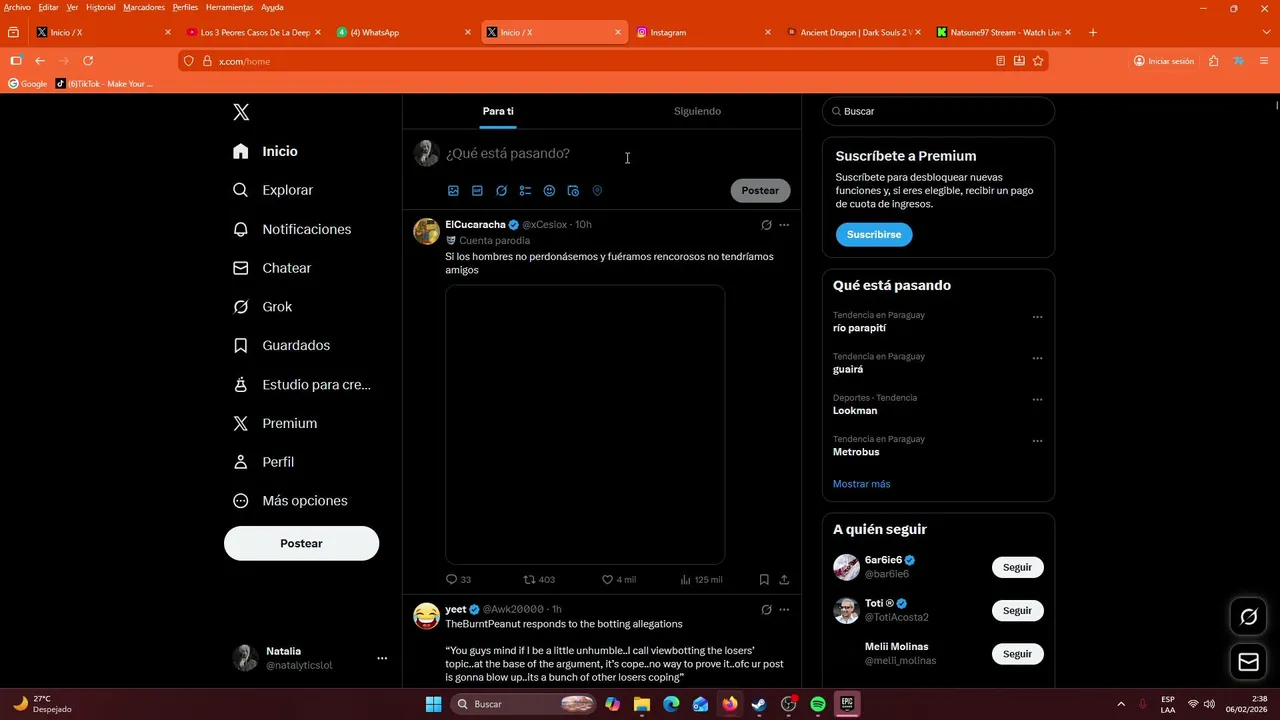Add a GIF to the new post

click(477, 190)
